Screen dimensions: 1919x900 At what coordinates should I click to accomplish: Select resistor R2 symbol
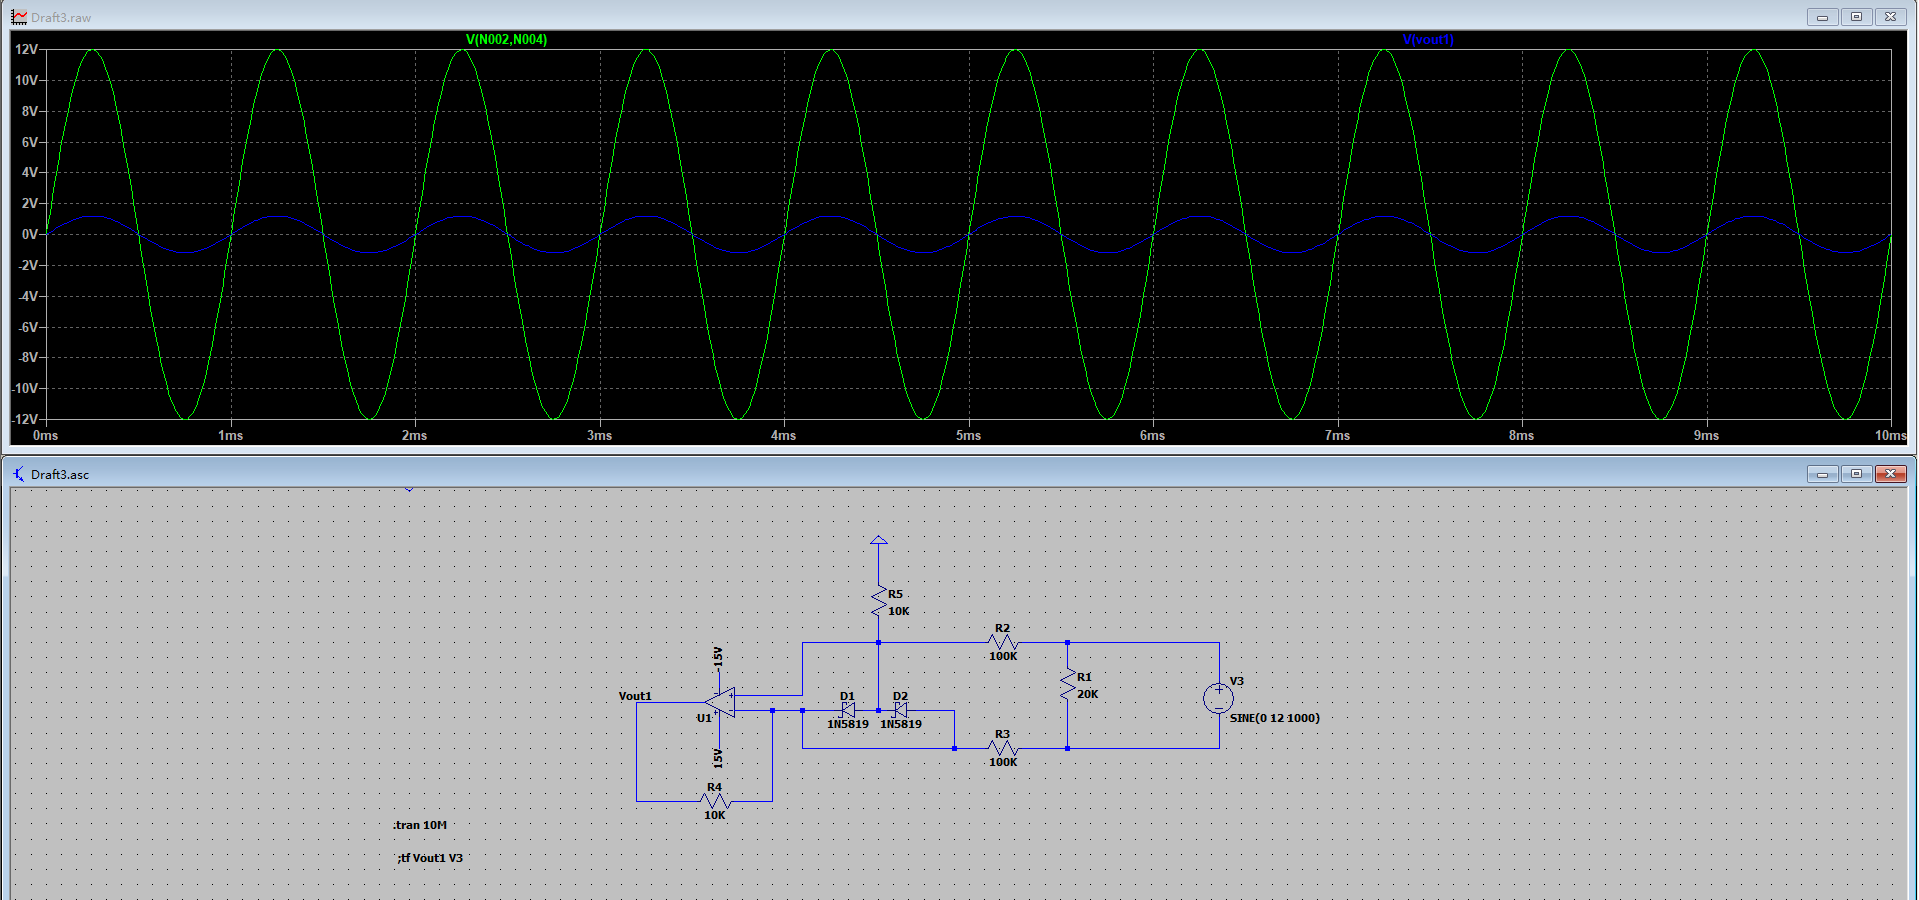point(1002,642)
